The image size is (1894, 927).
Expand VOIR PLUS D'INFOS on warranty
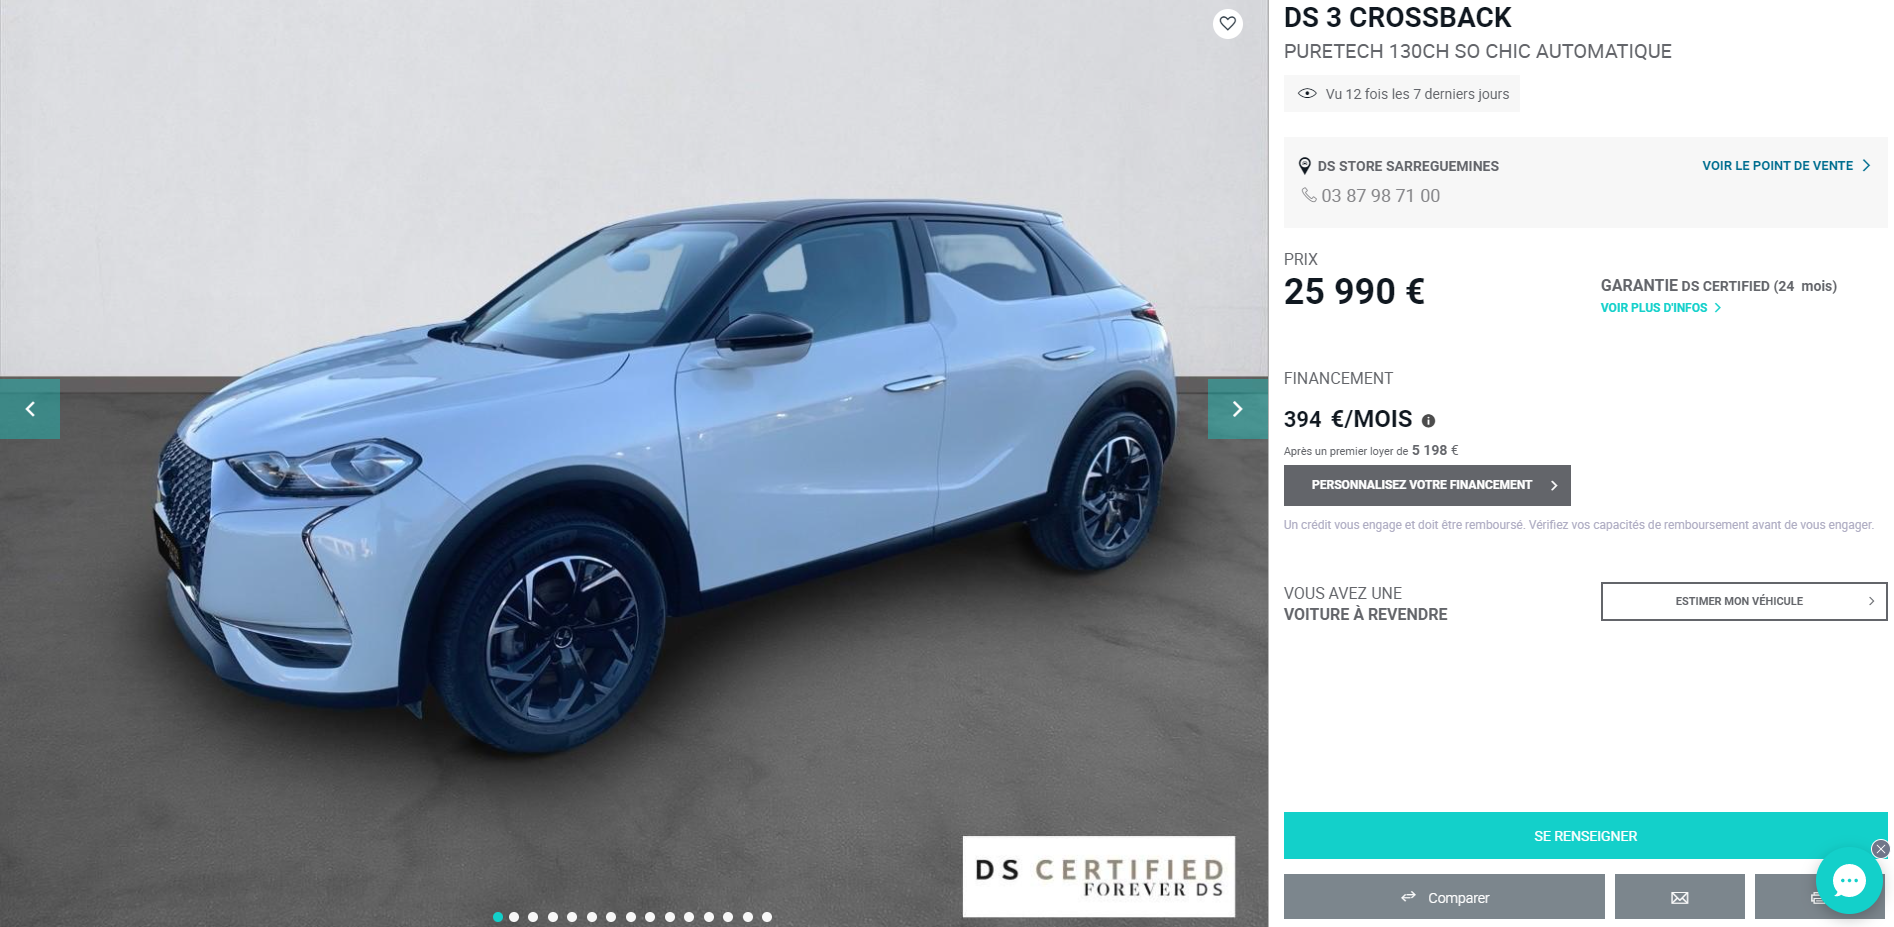click(1660, 308)
